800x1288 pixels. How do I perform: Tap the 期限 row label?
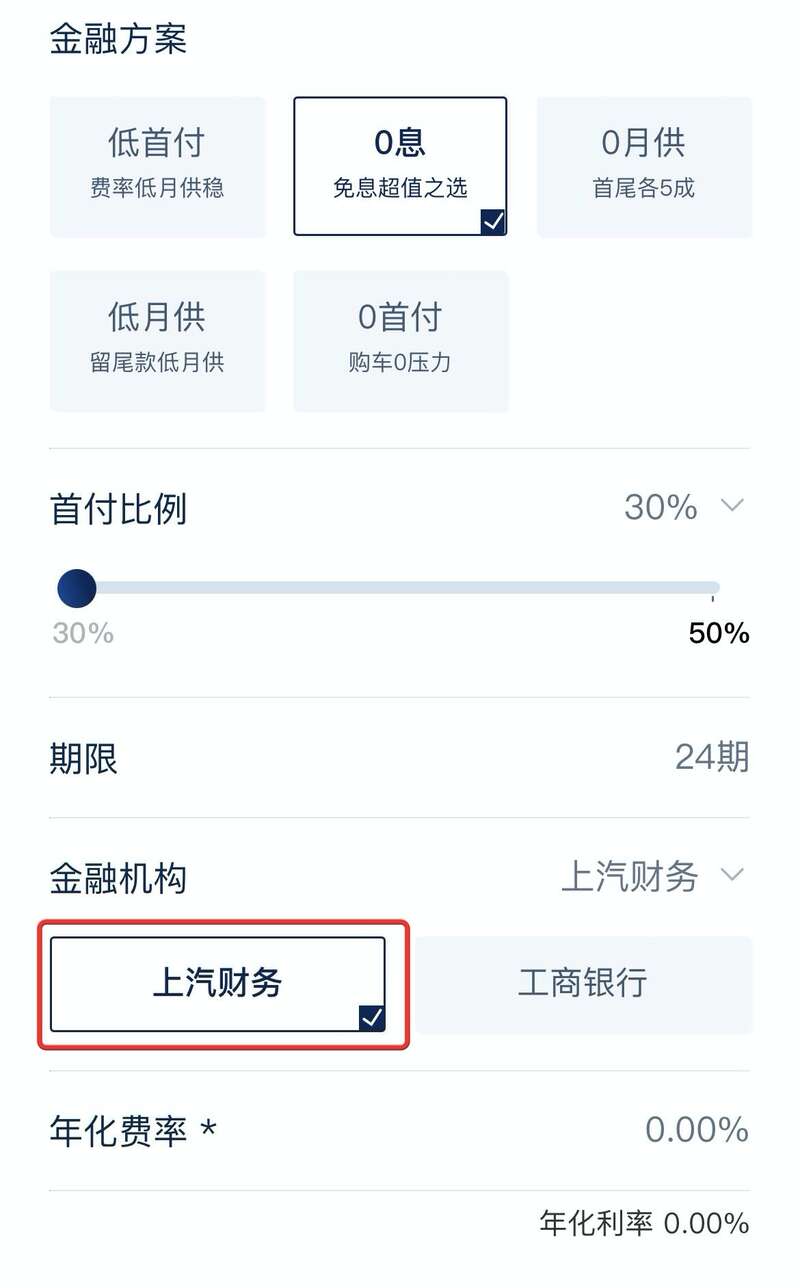click(84, 758)
